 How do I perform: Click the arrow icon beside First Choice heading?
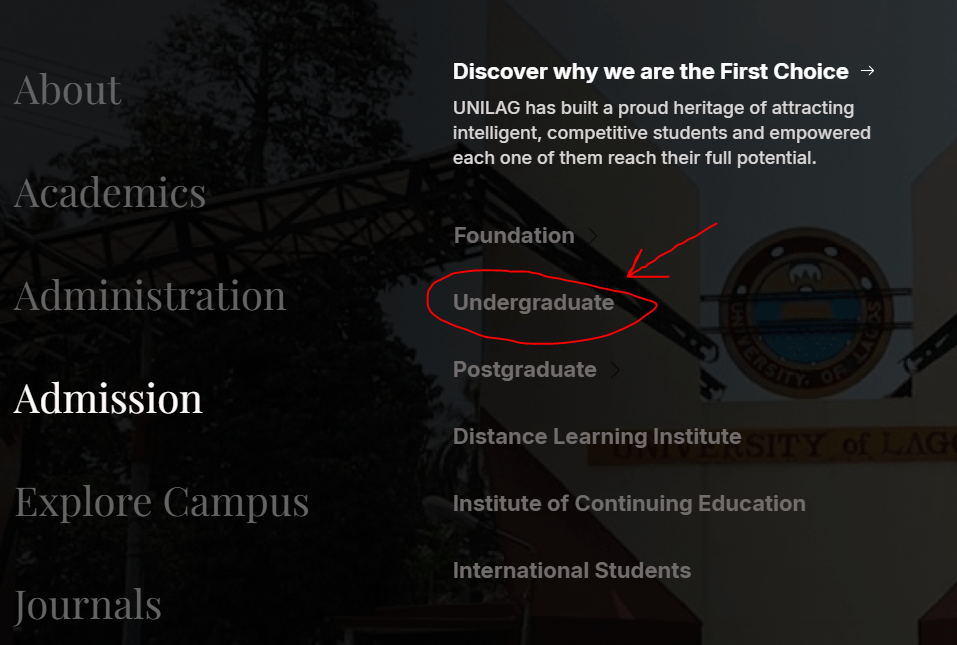point(868,71)
